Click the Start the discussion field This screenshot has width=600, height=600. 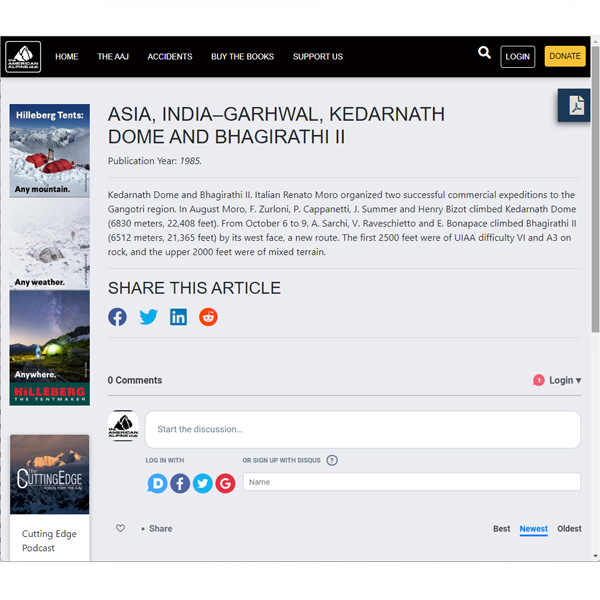pyautogui.click(x=362, y=429)
